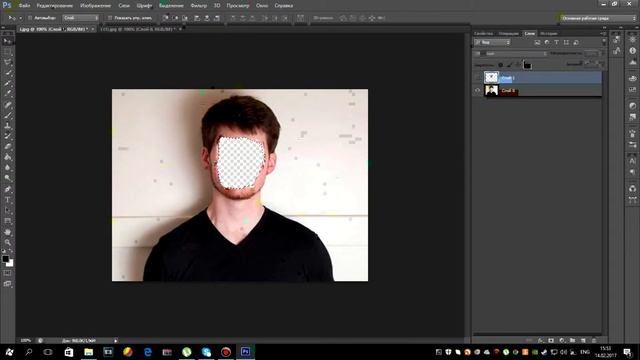Select the Horizontal Type tool
The width and height of the screenshot is (640, 360).
pyautogui.click(x=7, y=200)
